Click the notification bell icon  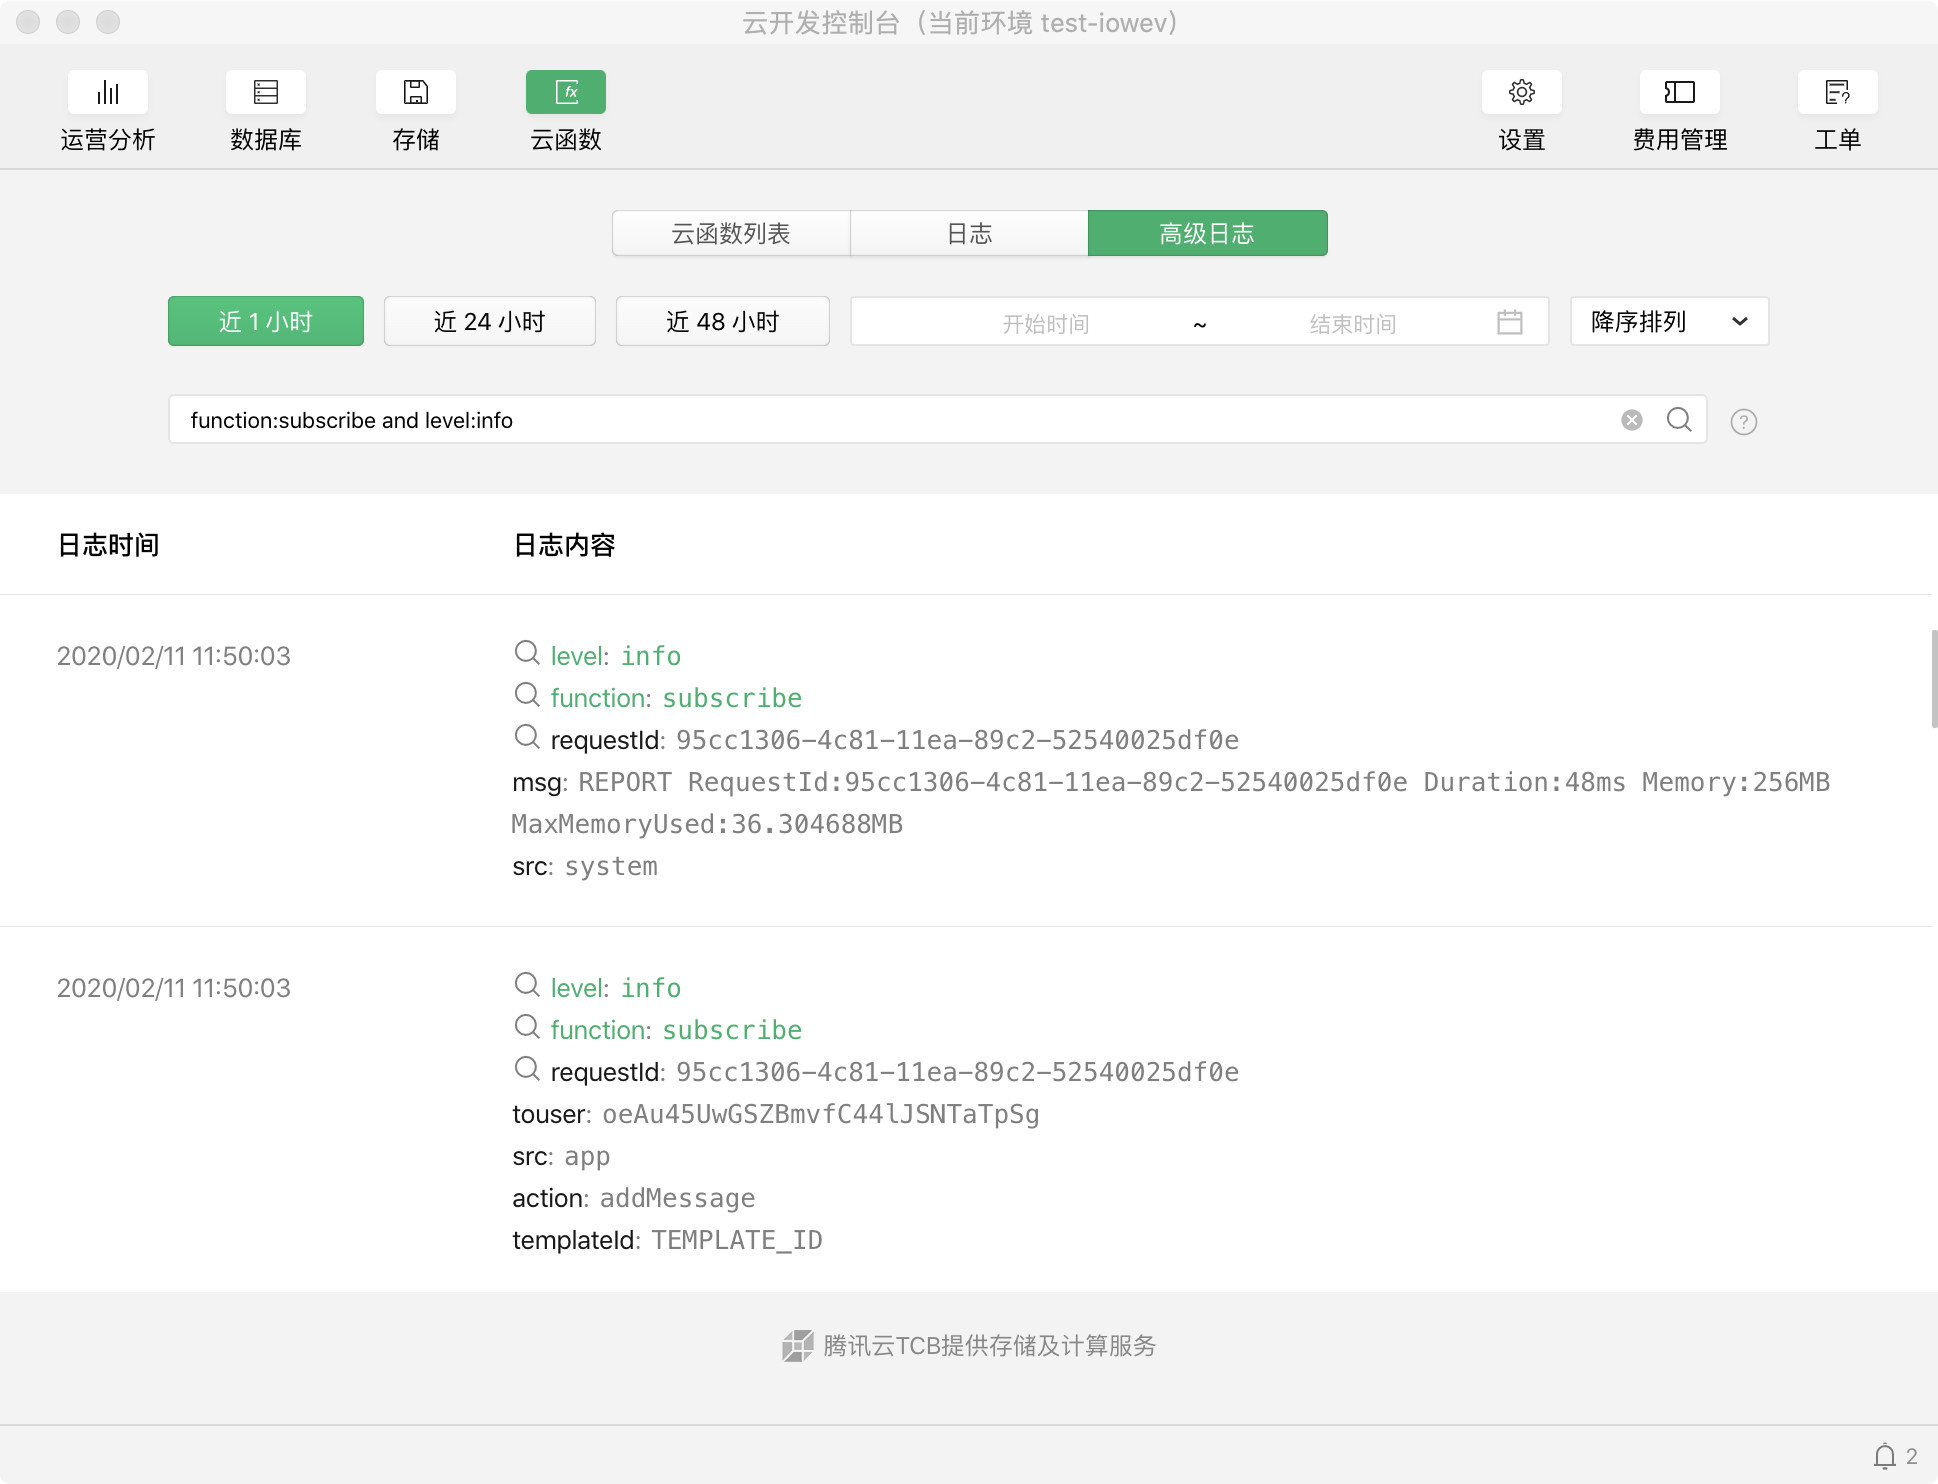(1884, 1456)
